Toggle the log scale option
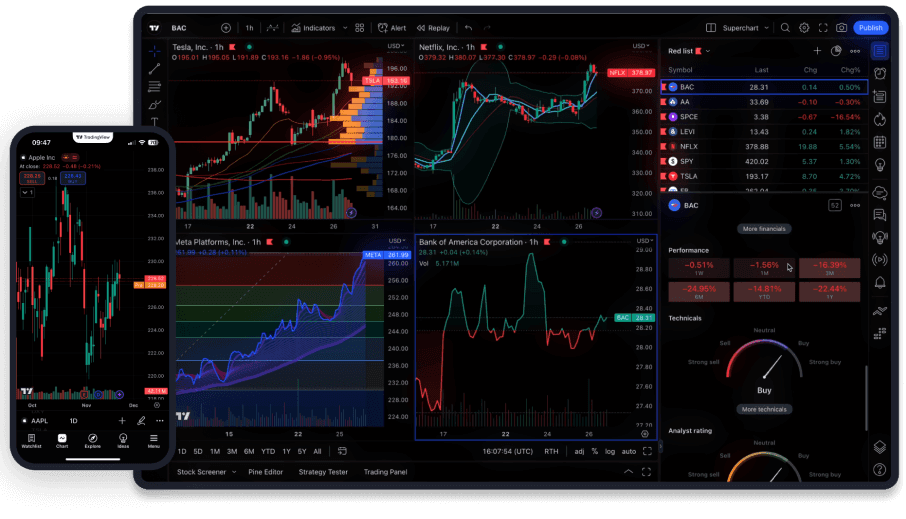 point(609,452)
